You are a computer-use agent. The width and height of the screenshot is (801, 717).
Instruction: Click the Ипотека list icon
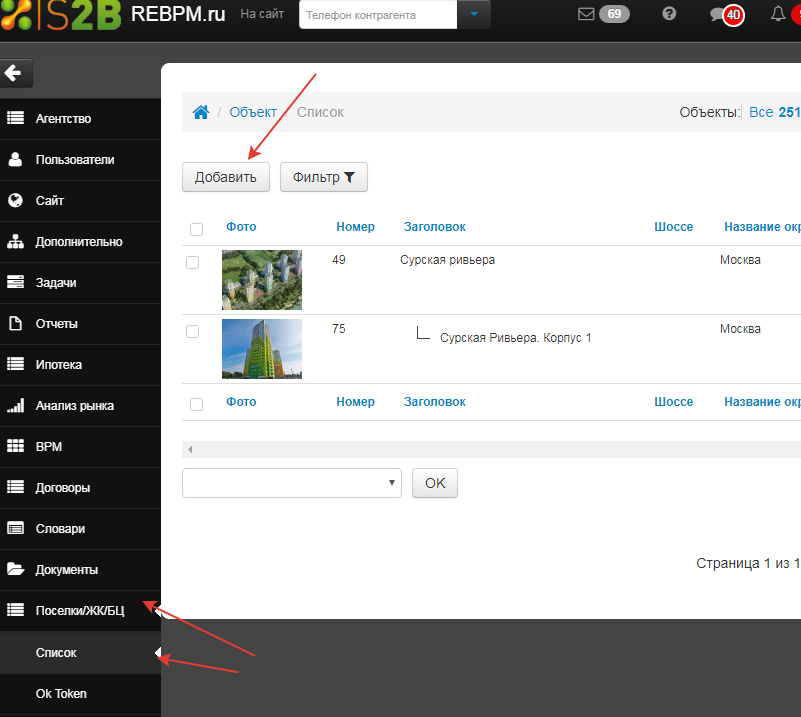click(x=15, y=364)
